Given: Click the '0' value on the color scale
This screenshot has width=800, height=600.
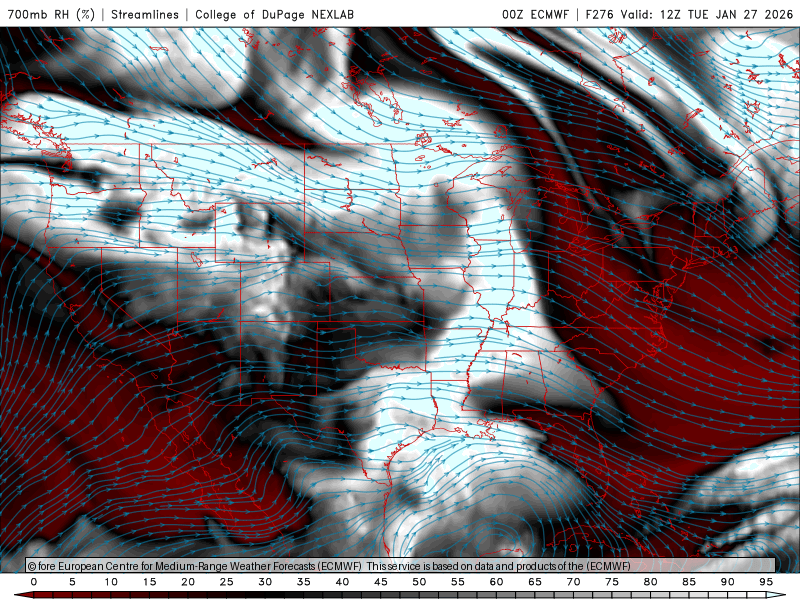Looking at the screenshot, I should 34,582.
